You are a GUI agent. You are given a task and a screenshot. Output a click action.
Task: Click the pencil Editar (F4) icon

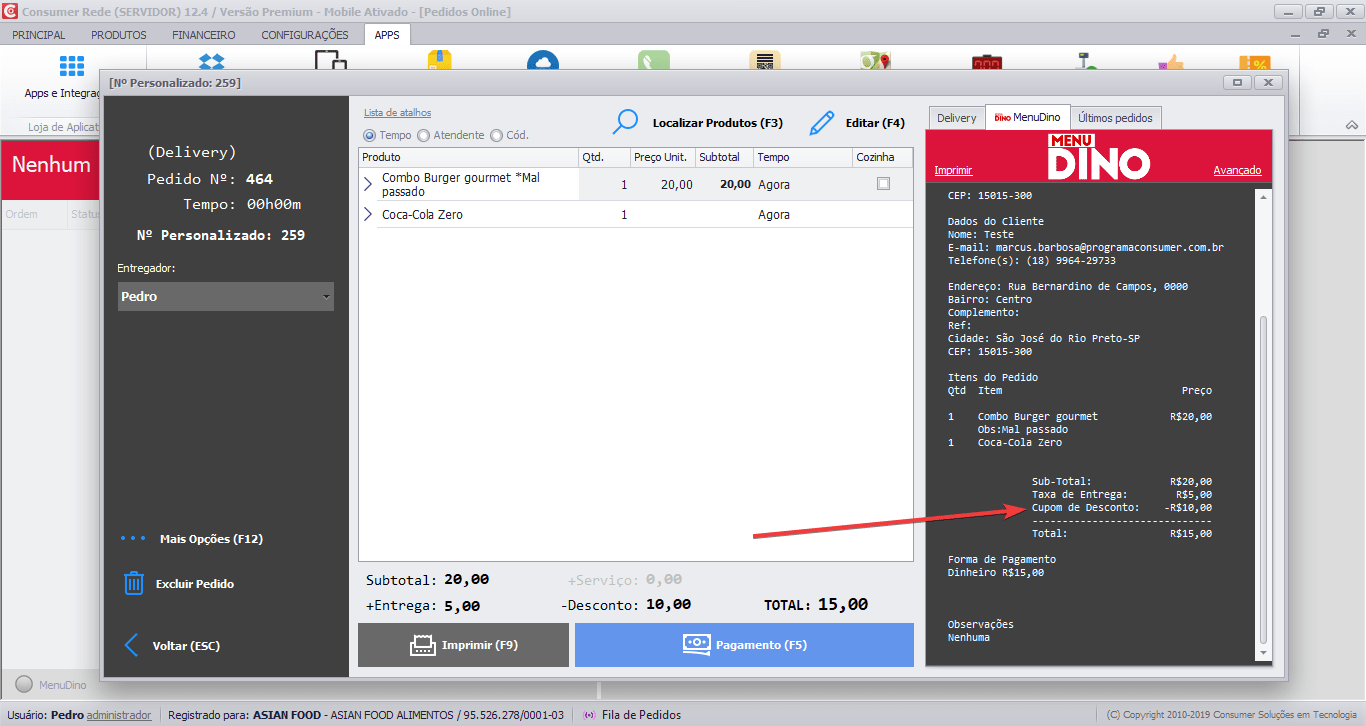pyautogui.click(x=821, y=123)
